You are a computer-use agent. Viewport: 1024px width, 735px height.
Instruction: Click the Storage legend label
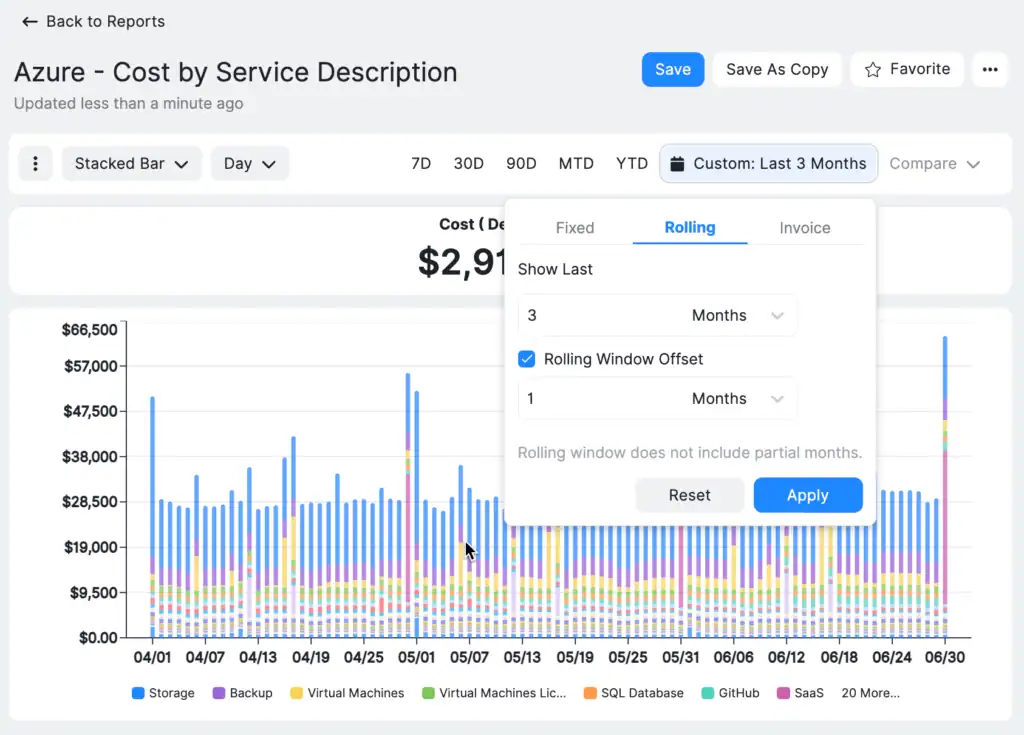point(172,693)
